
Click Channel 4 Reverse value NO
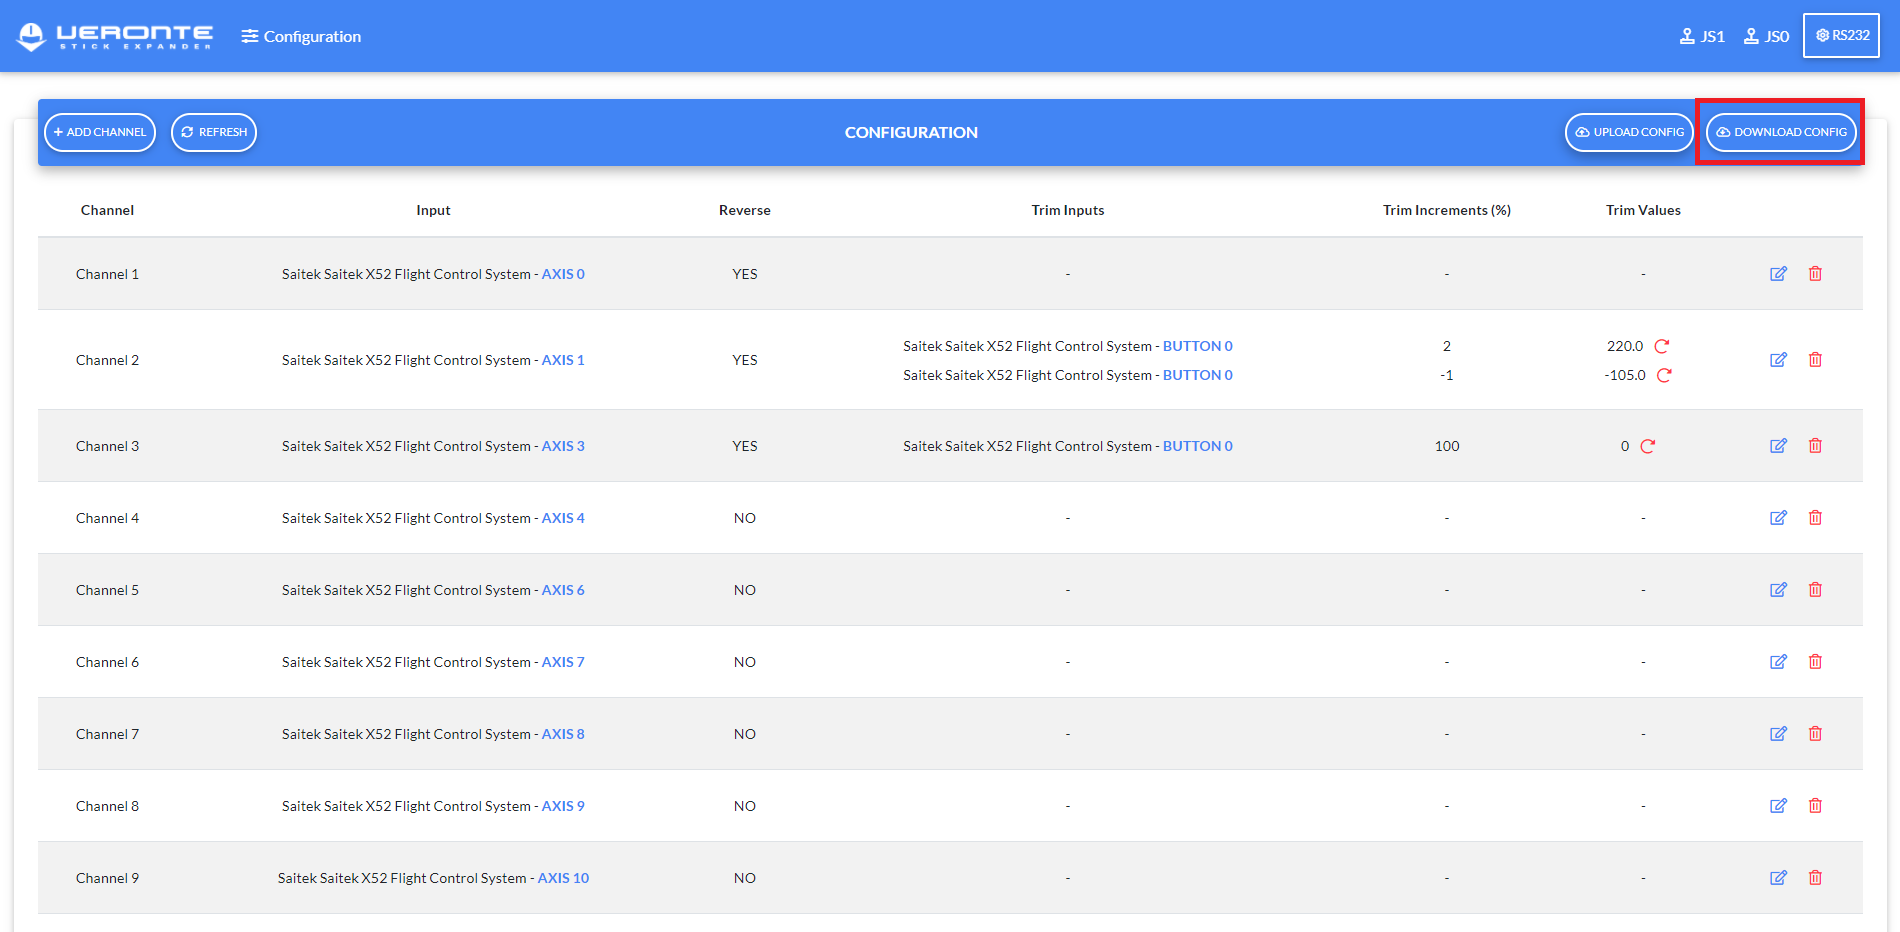tap(744, 518)
